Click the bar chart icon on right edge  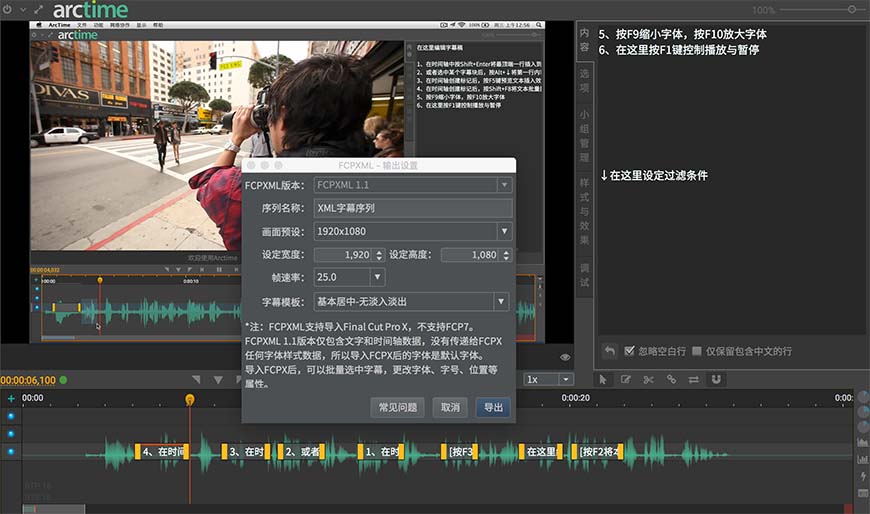click(x=863, y=459)
